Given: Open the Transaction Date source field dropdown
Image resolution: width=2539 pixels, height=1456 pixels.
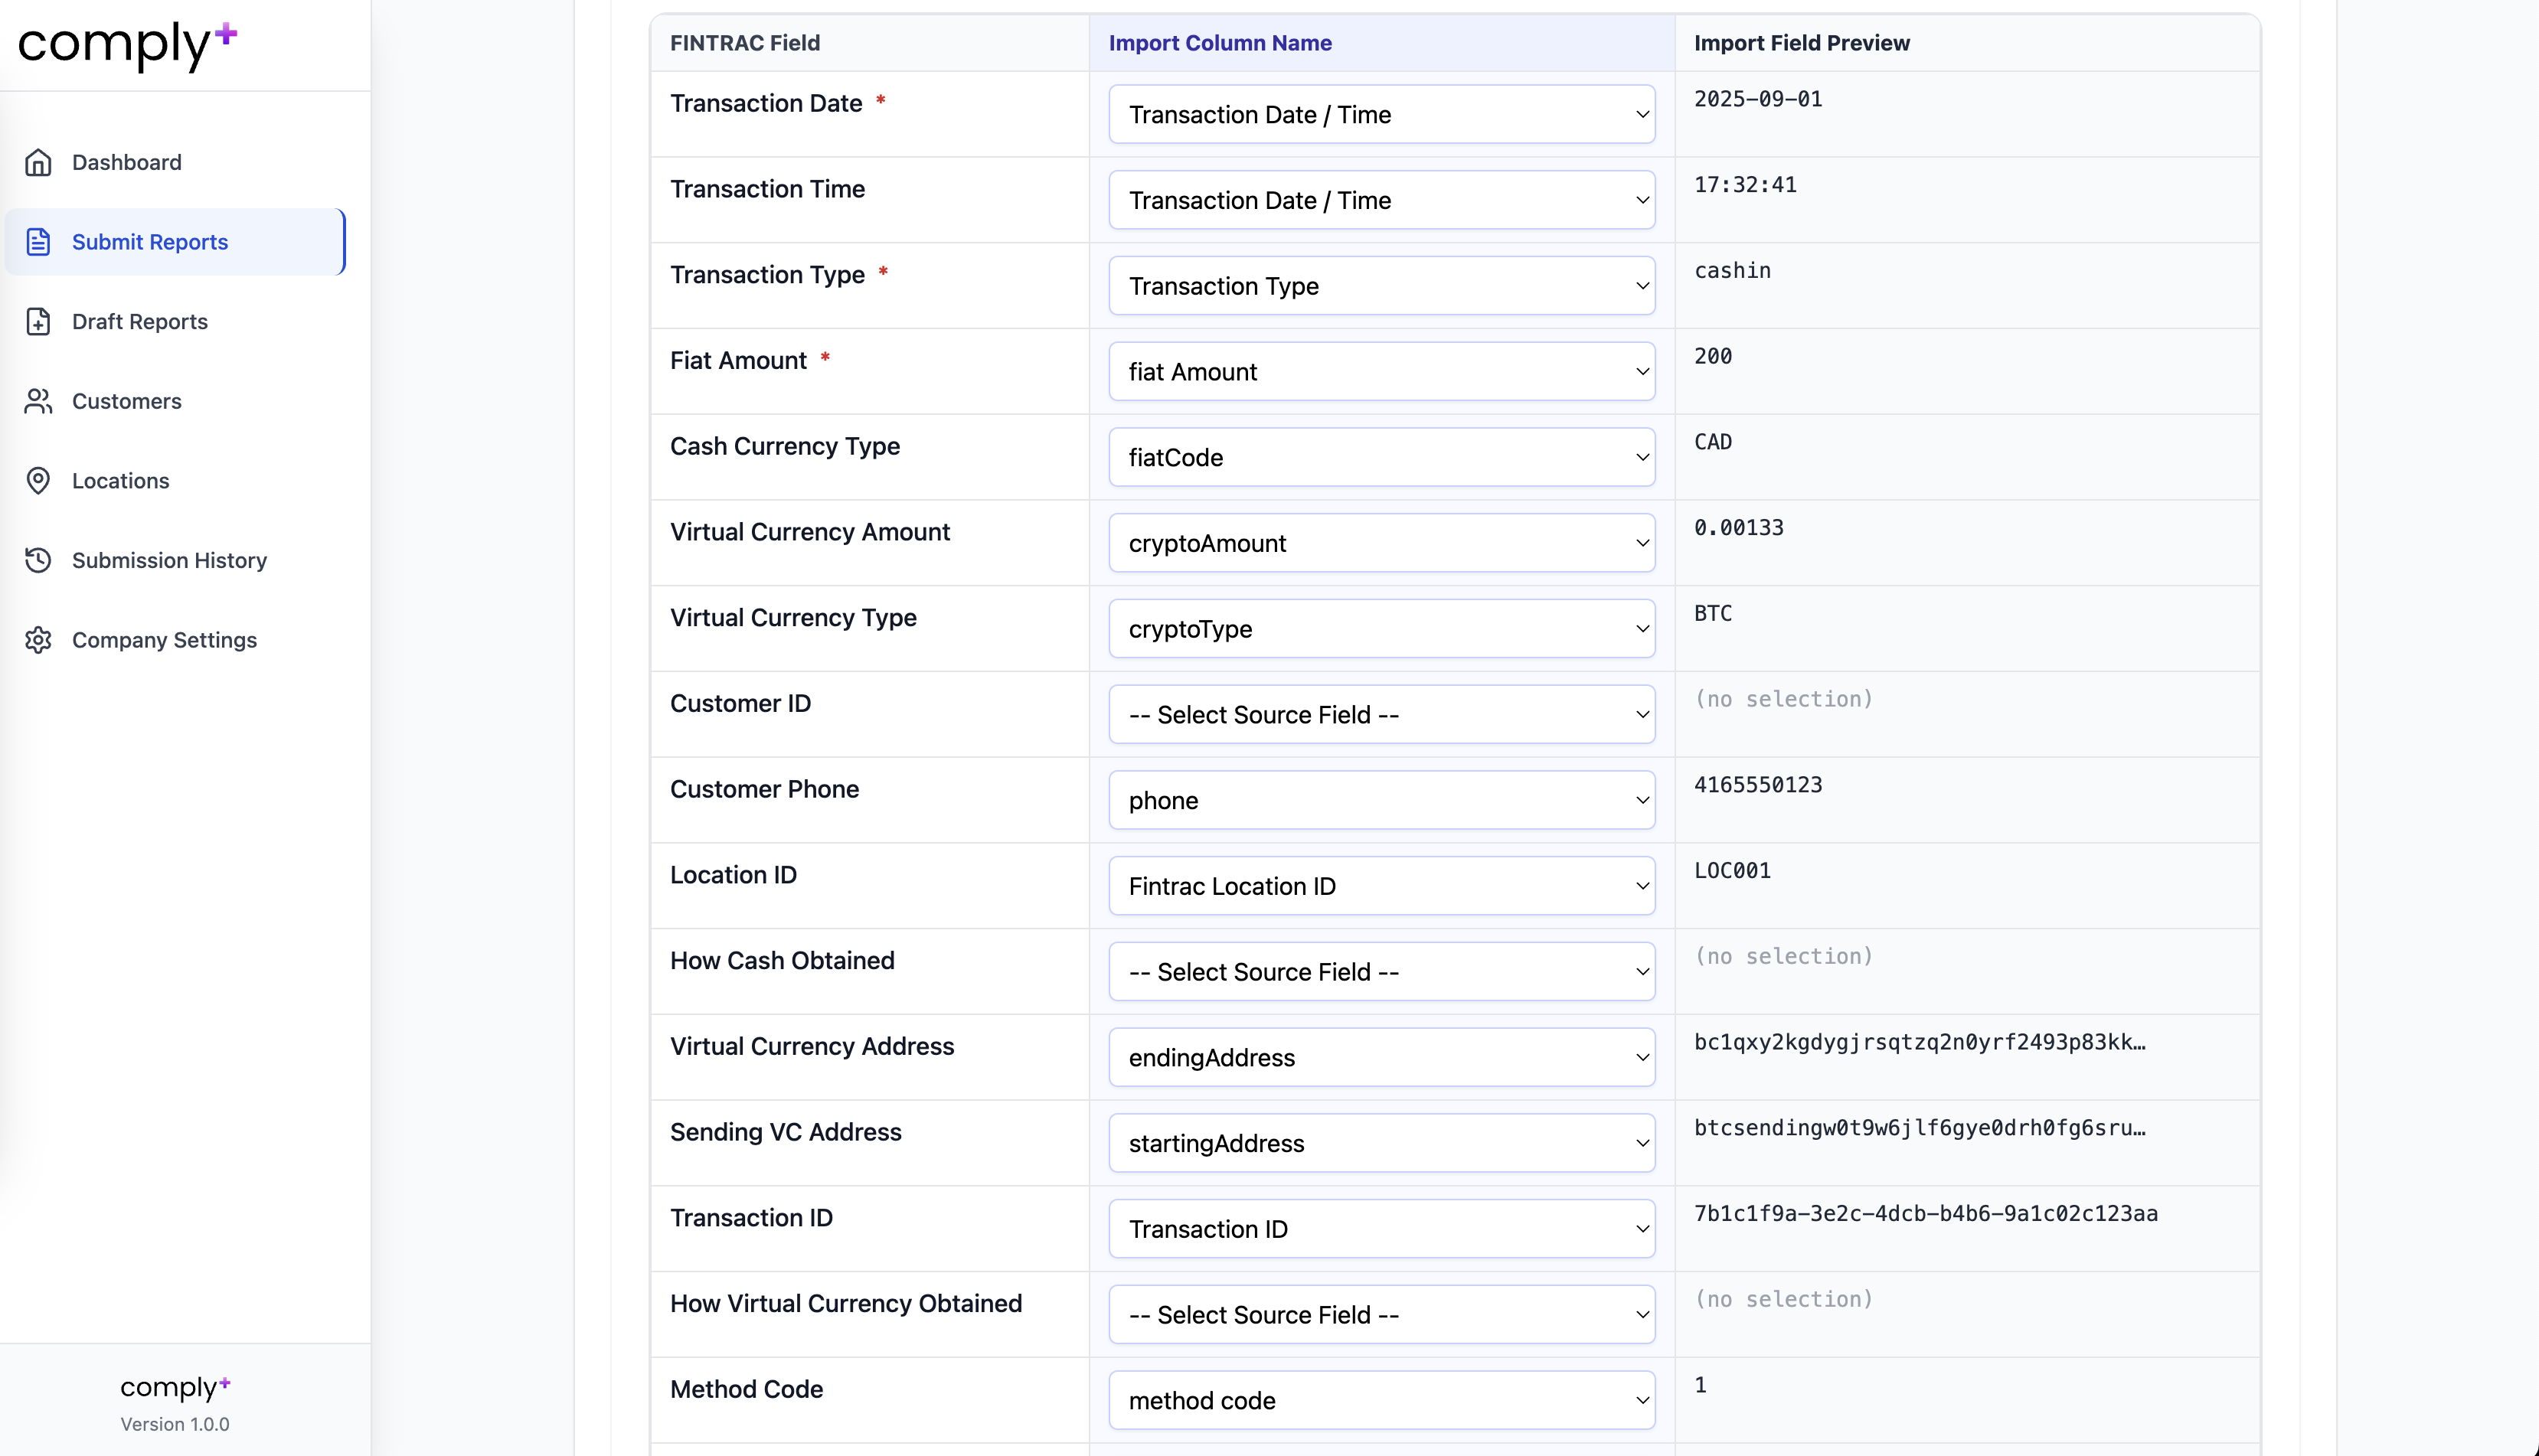Looking at the screenshot, I should tap(1381, 114).
